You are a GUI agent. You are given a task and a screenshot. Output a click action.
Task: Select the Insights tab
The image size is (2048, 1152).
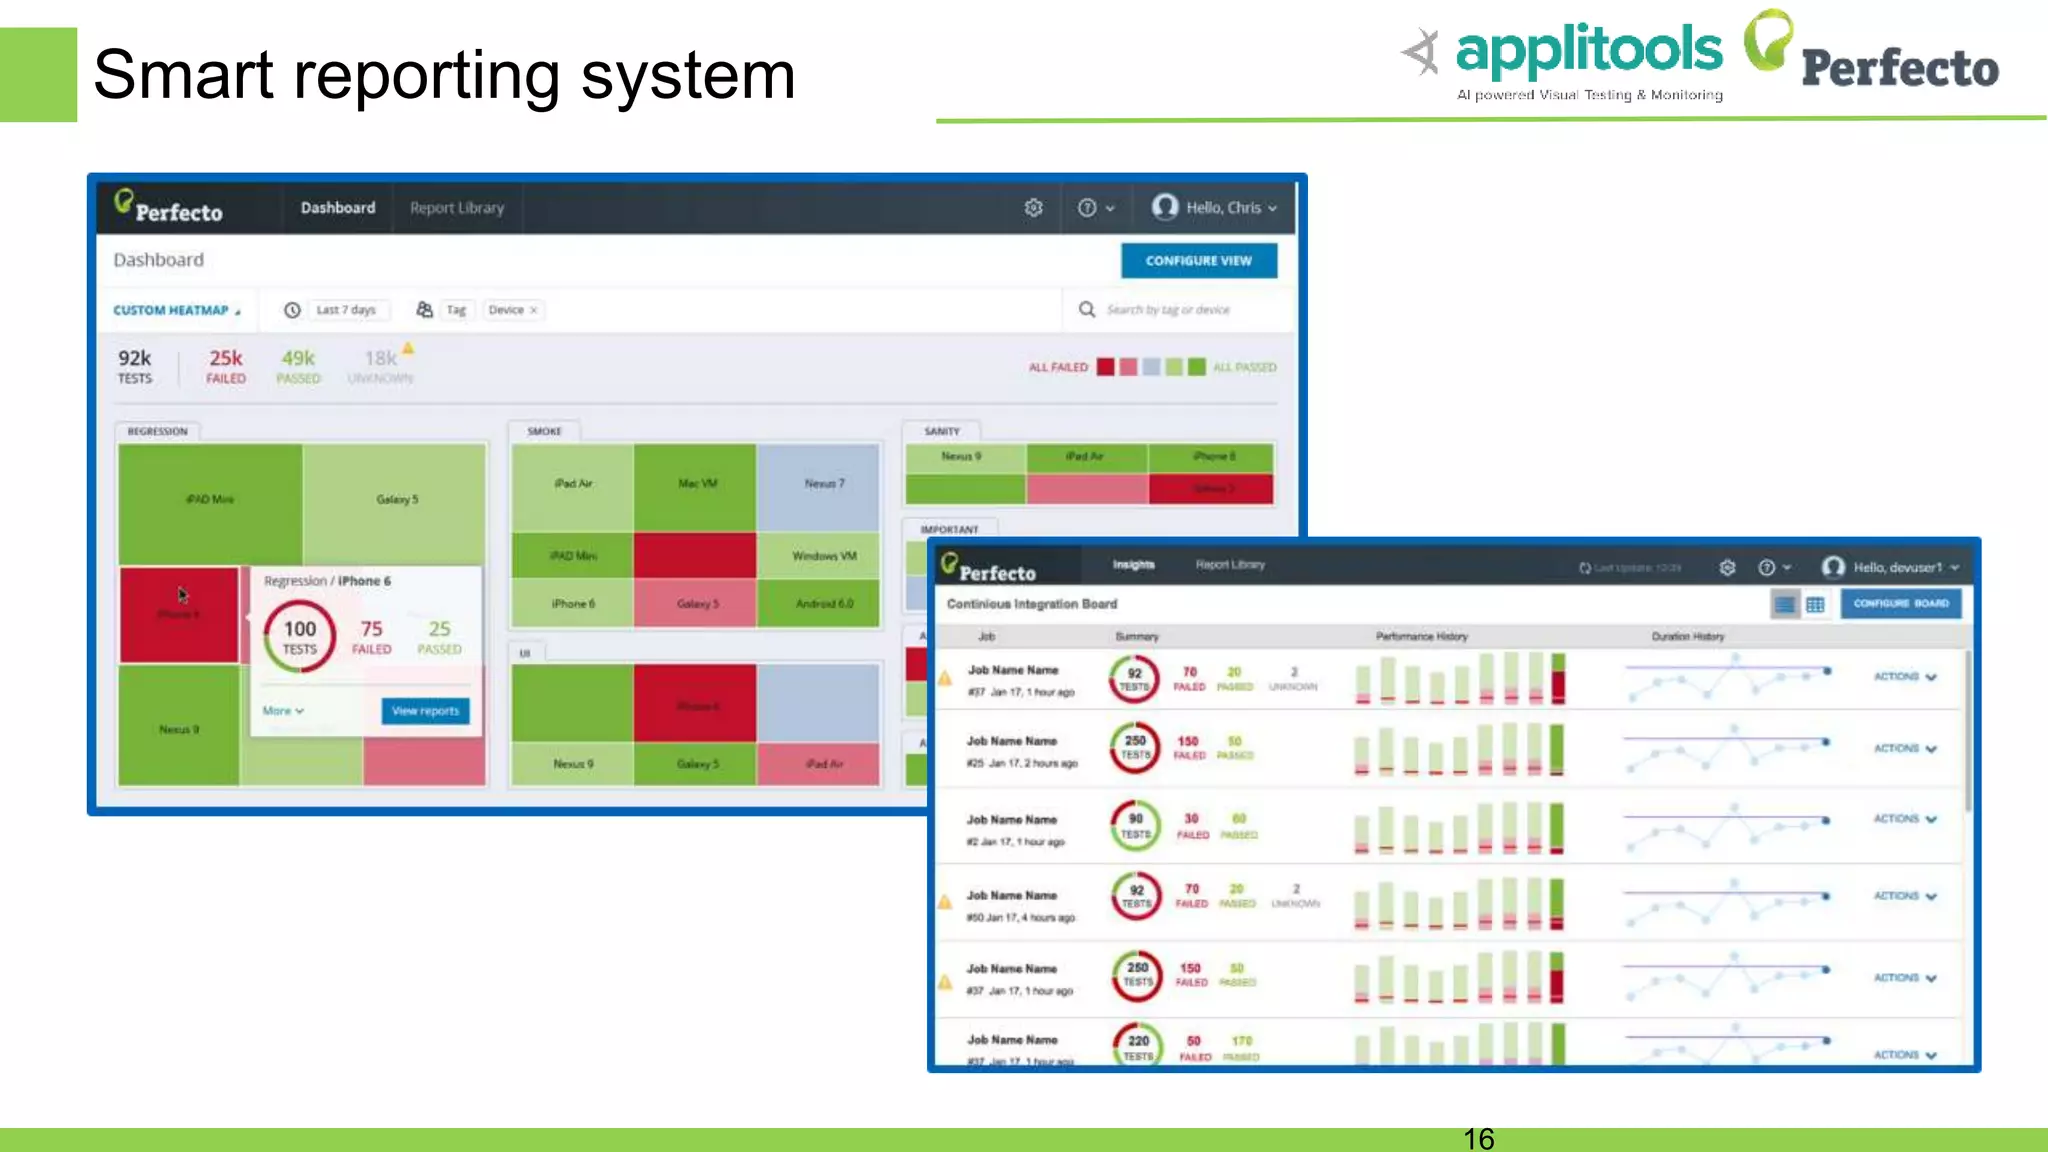(x=1133, y=565)
